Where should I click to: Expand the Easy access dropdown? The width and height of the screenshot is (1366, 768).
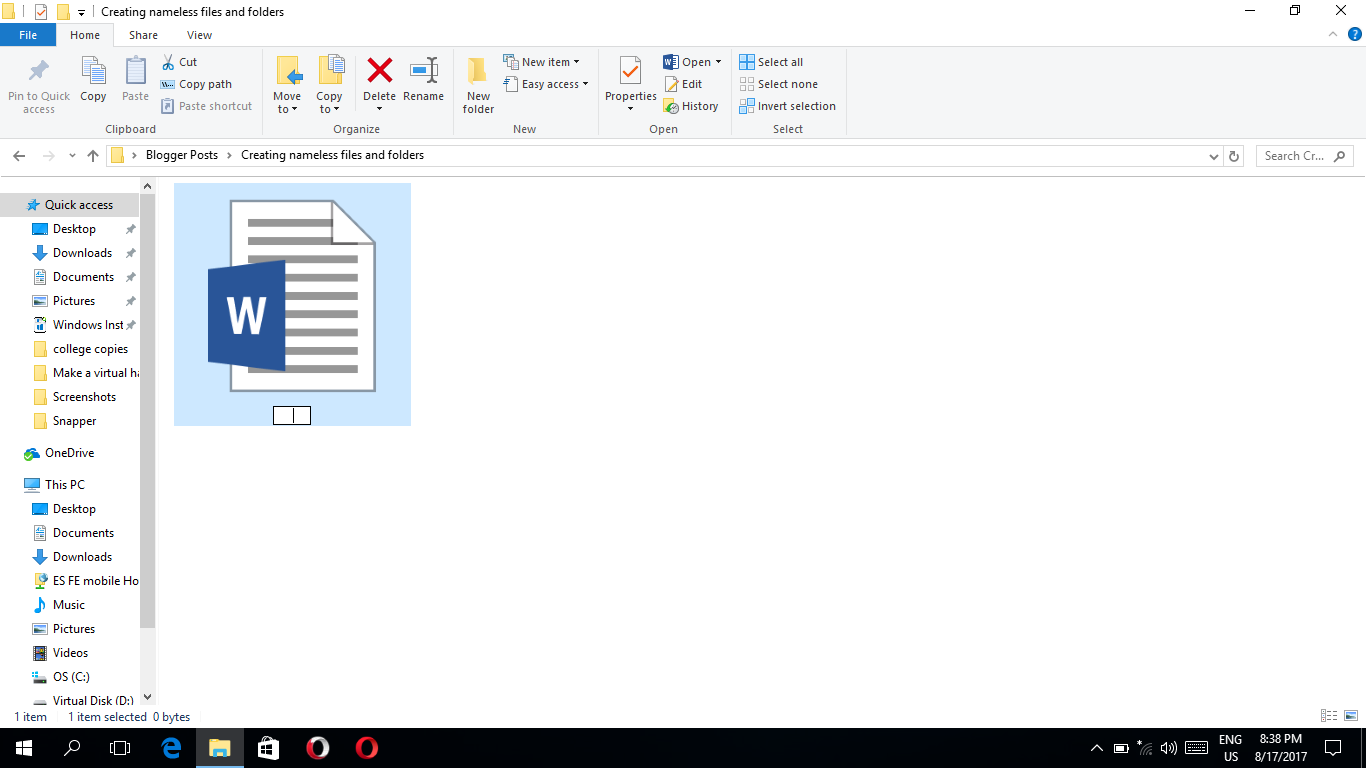(x=545, y=84)
